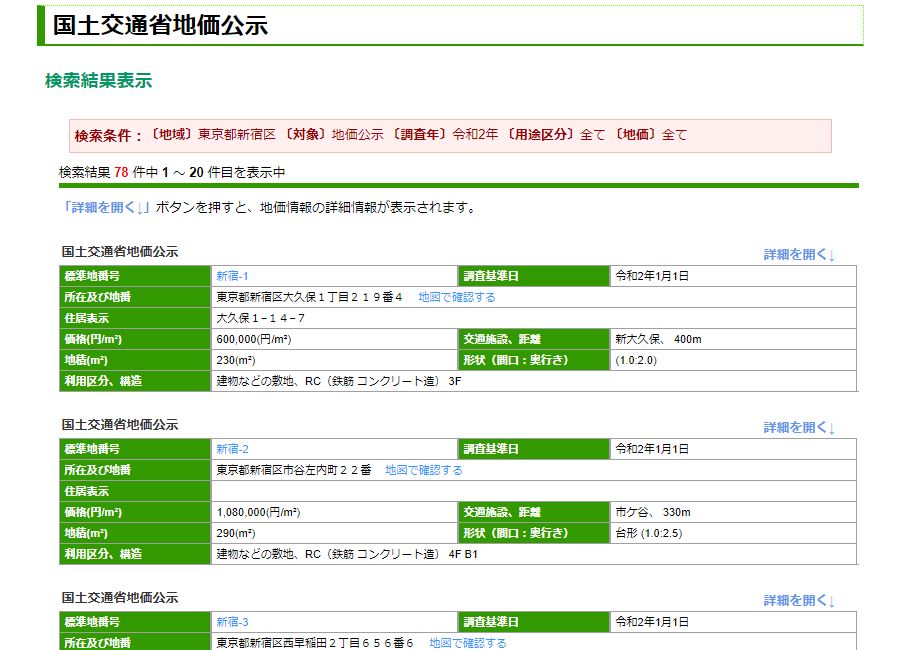Screen dimensions: 903x650
Task: Click 地図で確認する for 大久保1丁目219番4
Action: (457, 297)
